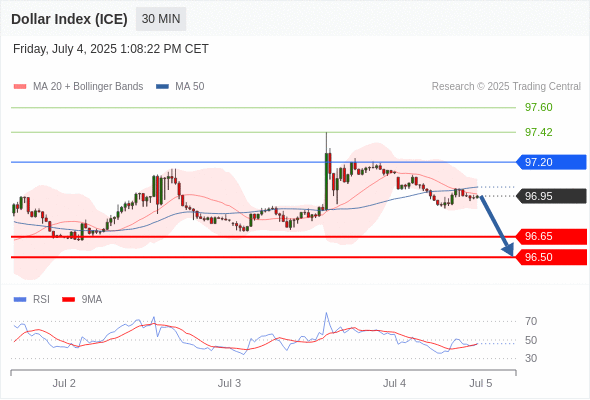
Task: Click the Jul 5 date axis label
Action: 481,383
